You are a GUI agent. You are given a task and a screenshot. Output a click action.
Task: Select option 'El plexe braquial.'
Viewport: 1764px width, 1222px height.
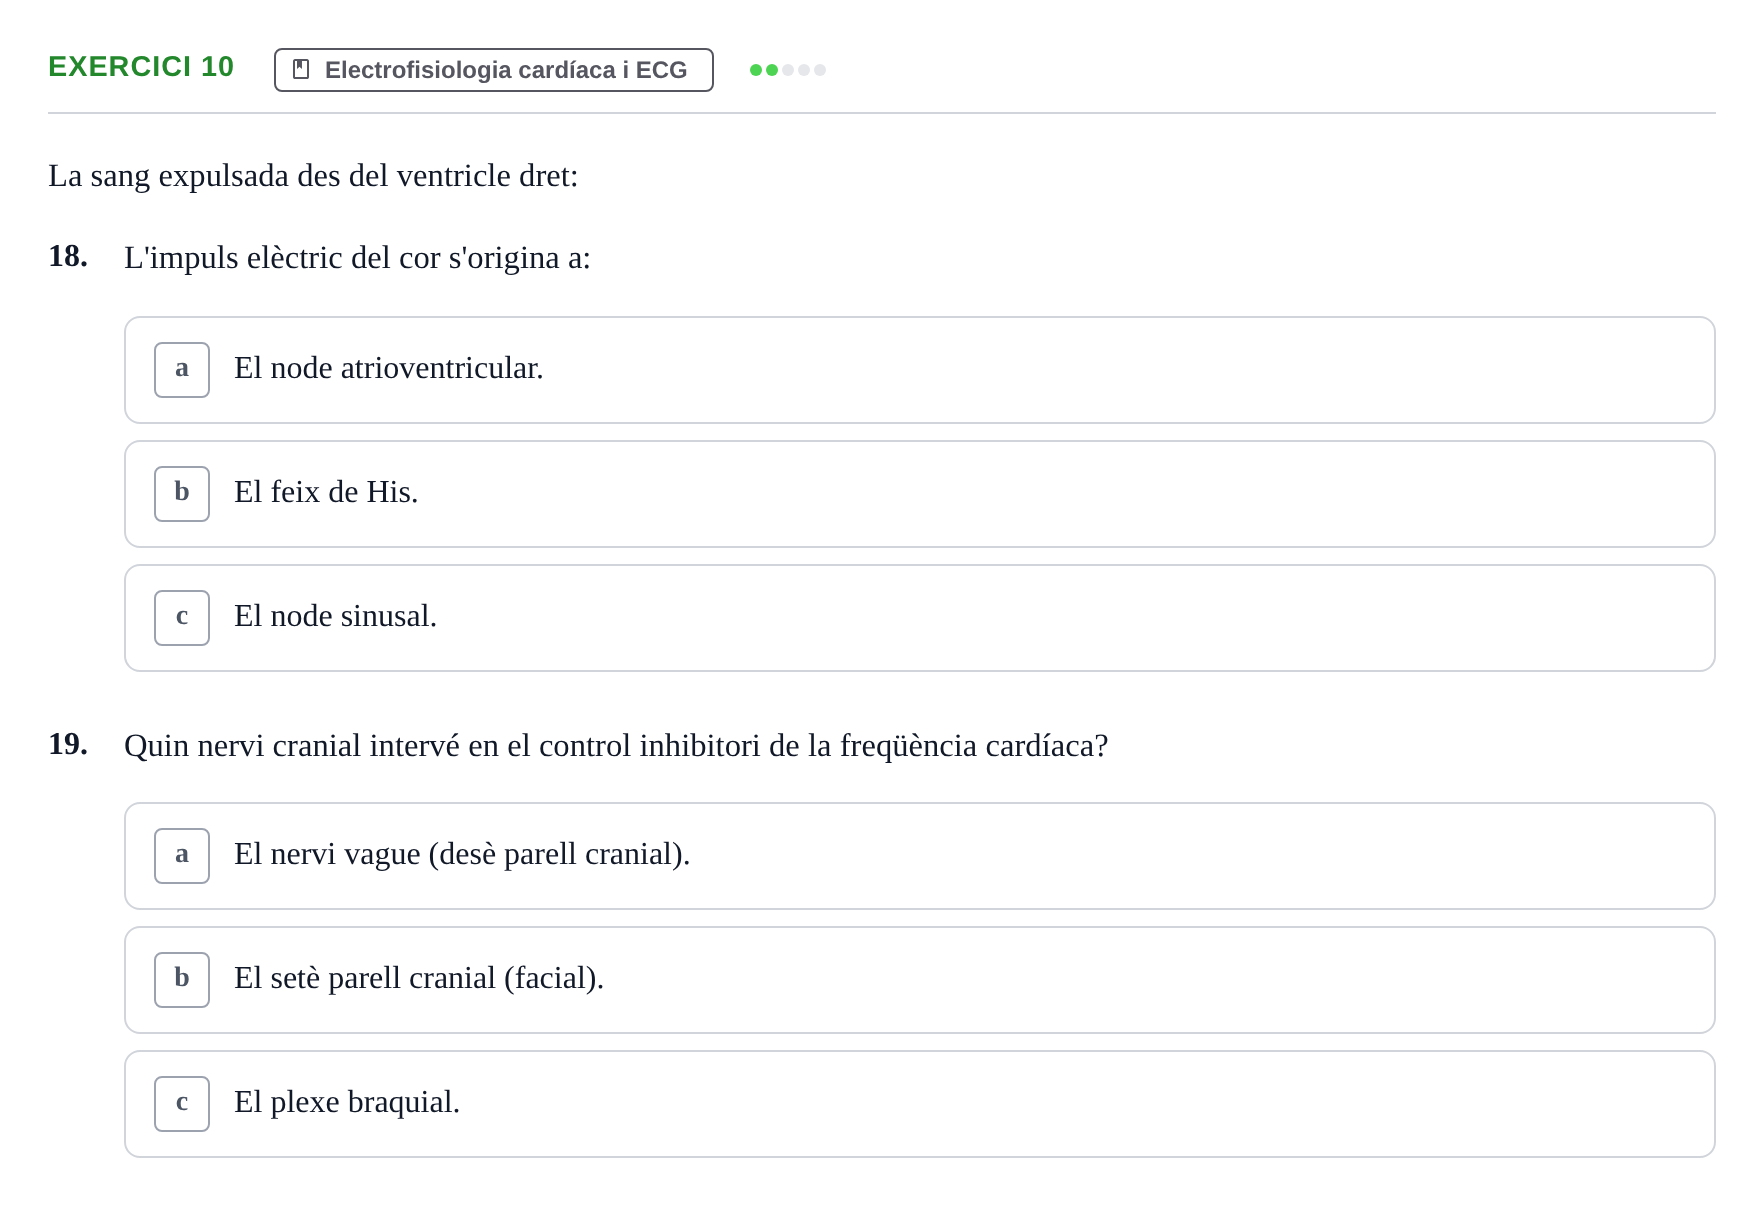920,1104
